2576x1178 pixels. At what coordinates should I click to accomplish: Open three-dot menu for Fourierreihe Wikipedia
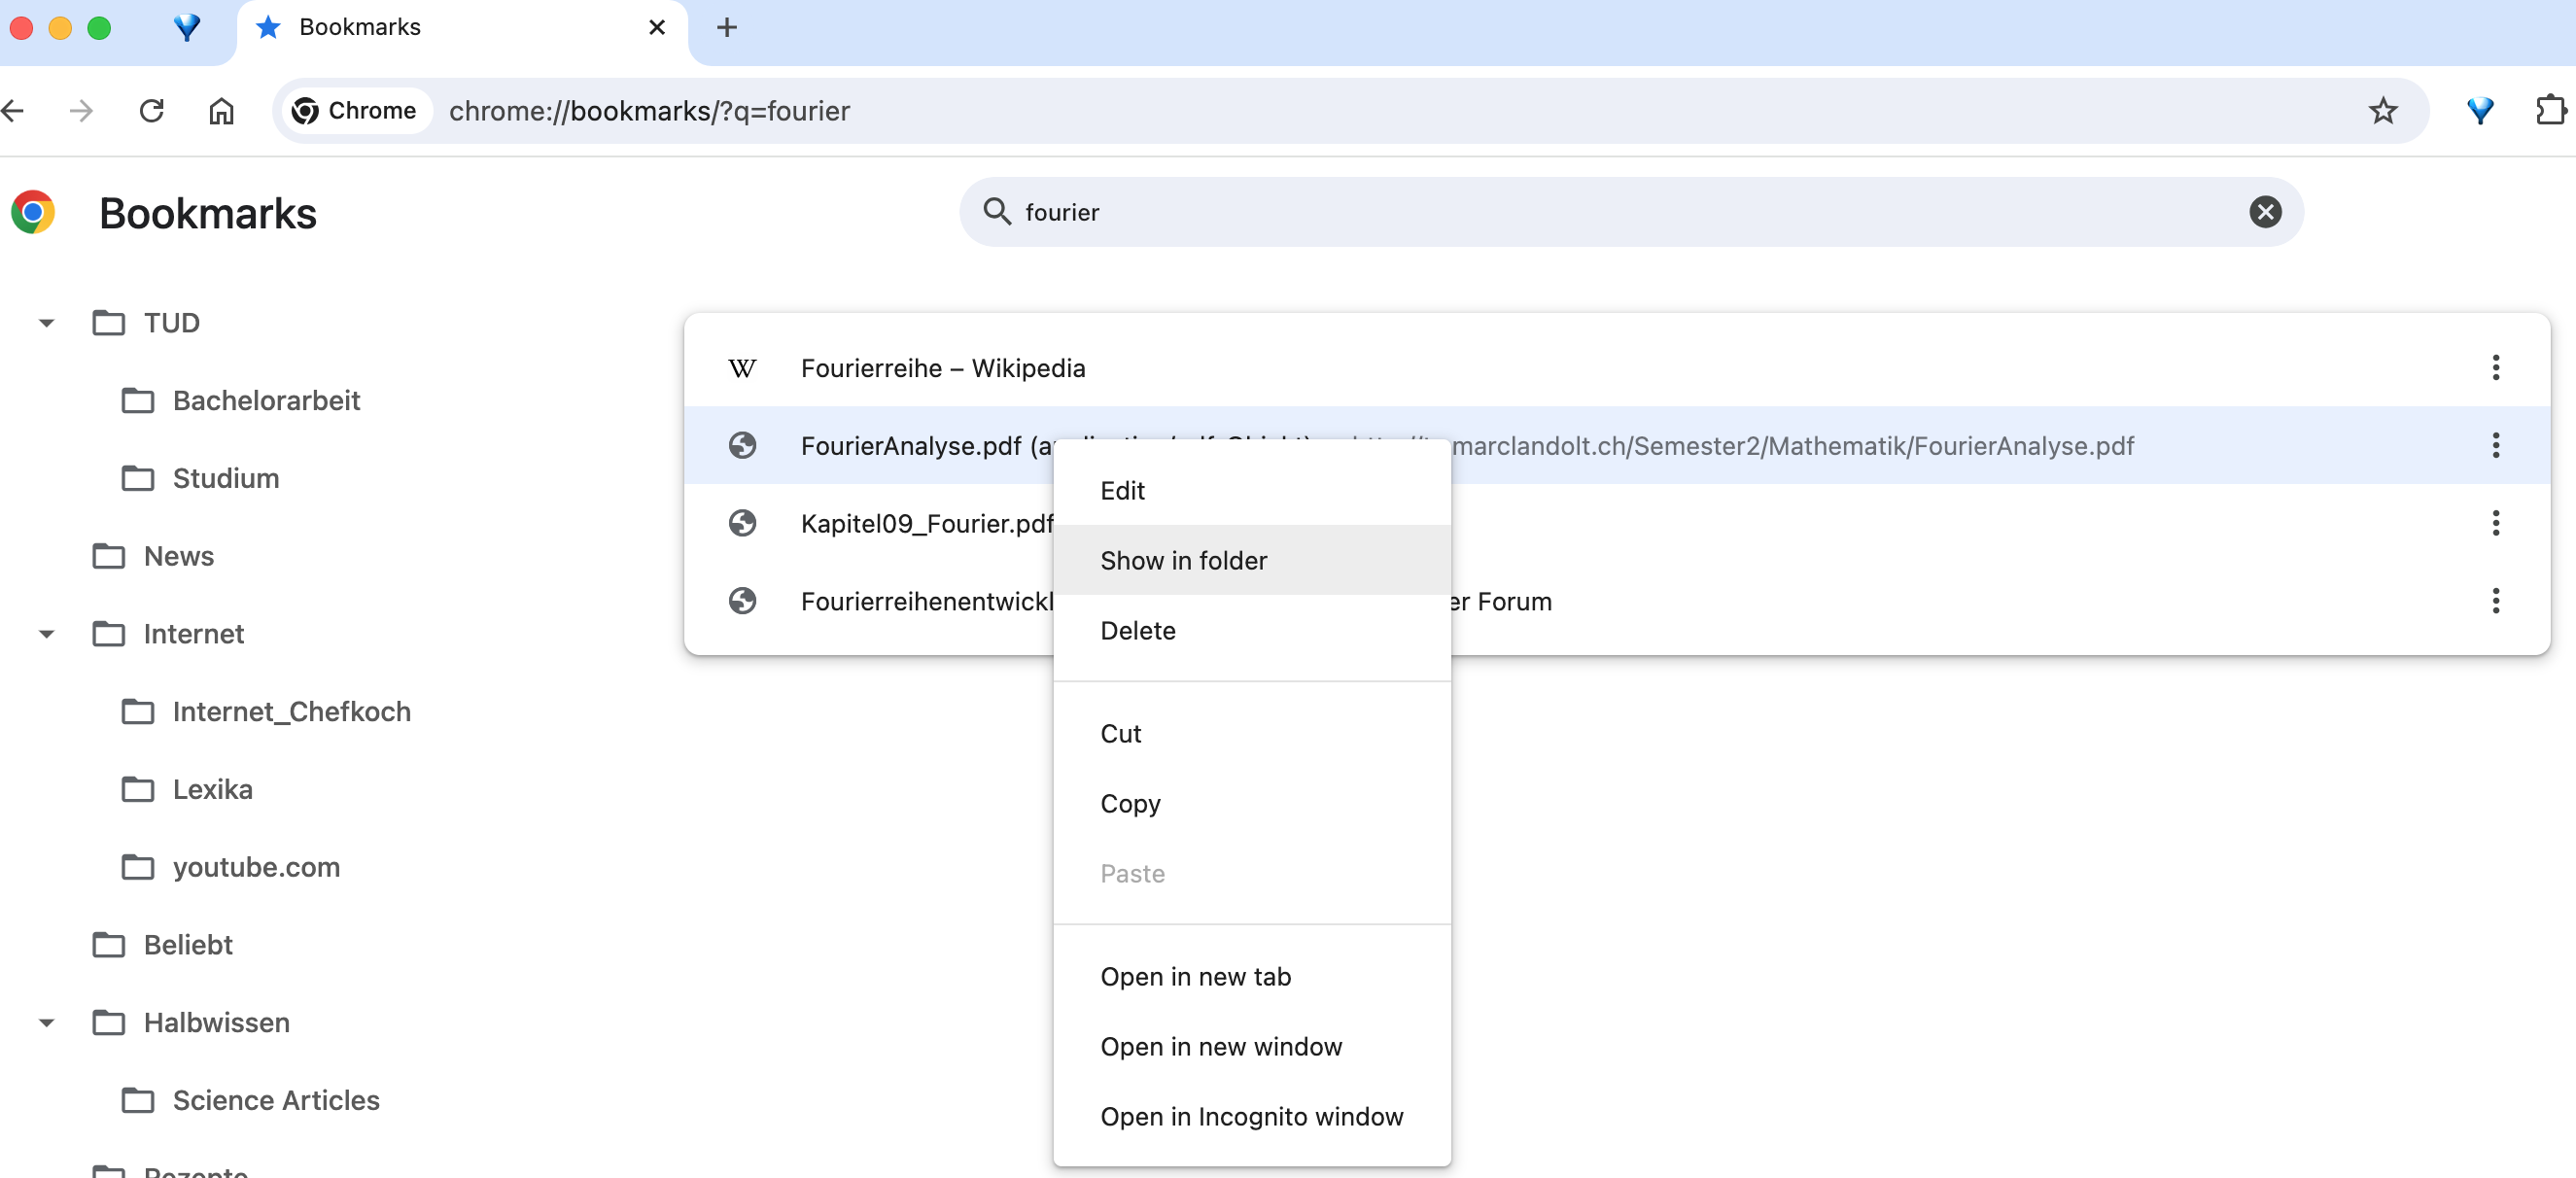2495,368
